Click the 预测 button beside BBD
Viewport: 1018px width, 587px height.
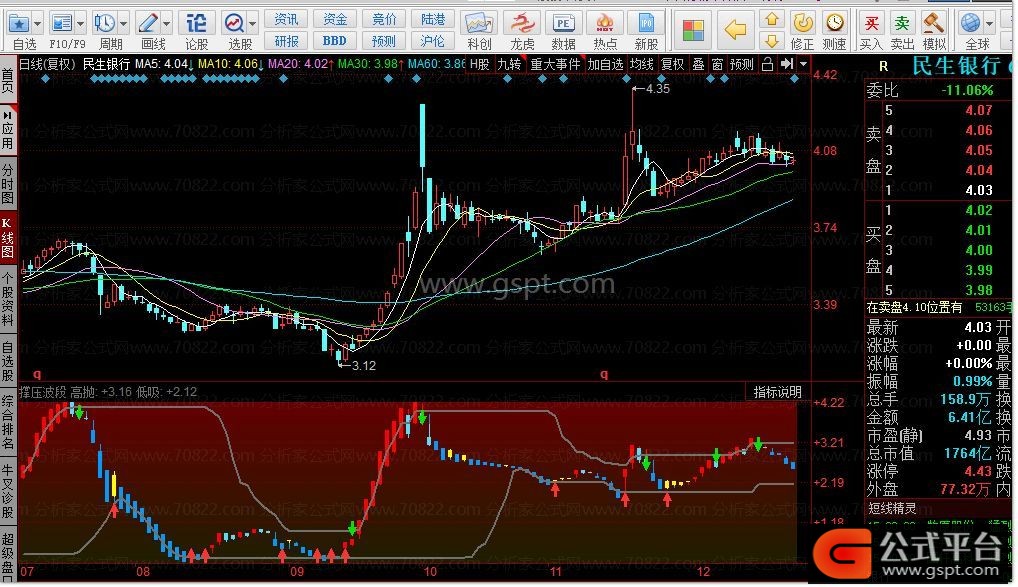pos(384,42)
